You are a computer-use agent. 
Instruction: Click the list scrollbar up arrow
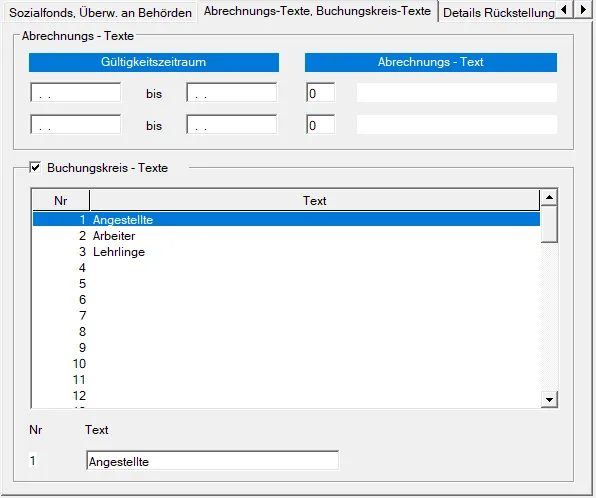(x=549, y=197)
